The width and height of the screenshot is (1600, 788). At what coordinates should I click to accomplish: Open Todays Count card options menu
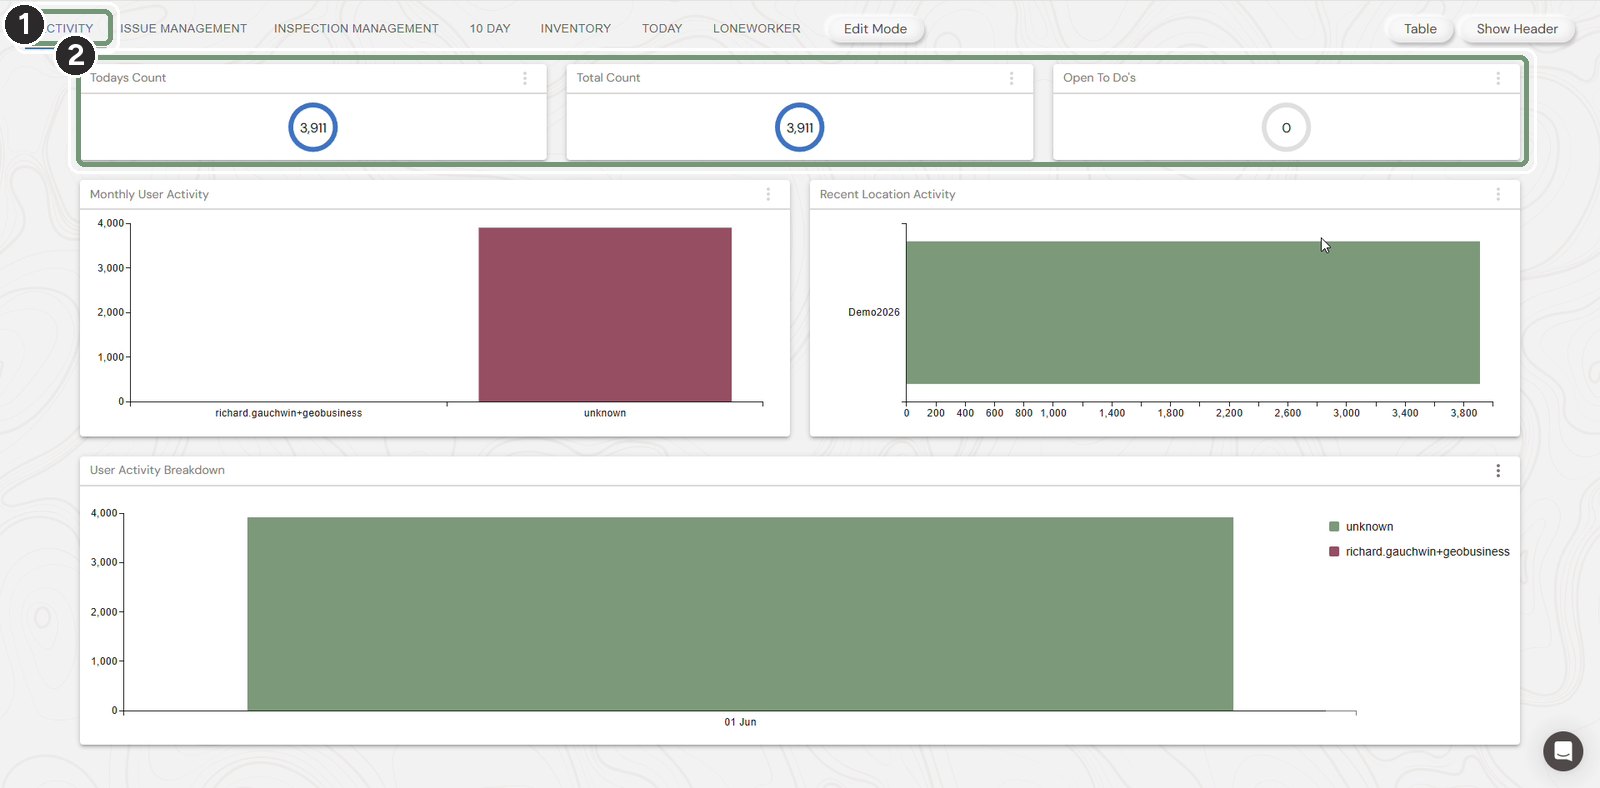pos(525,78)
